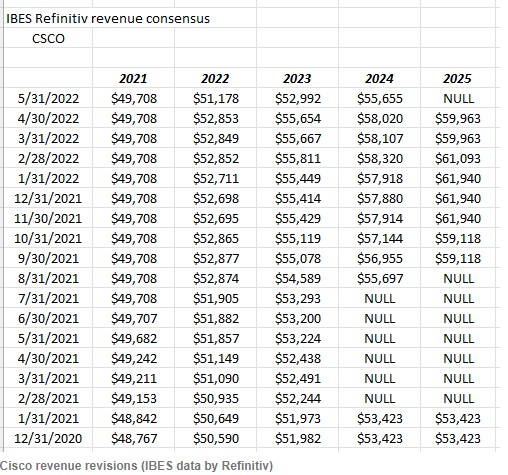This screenshot has height=475, width=508.
Task: Select the 2/28/2021 date cell
Action: (48, 399)
